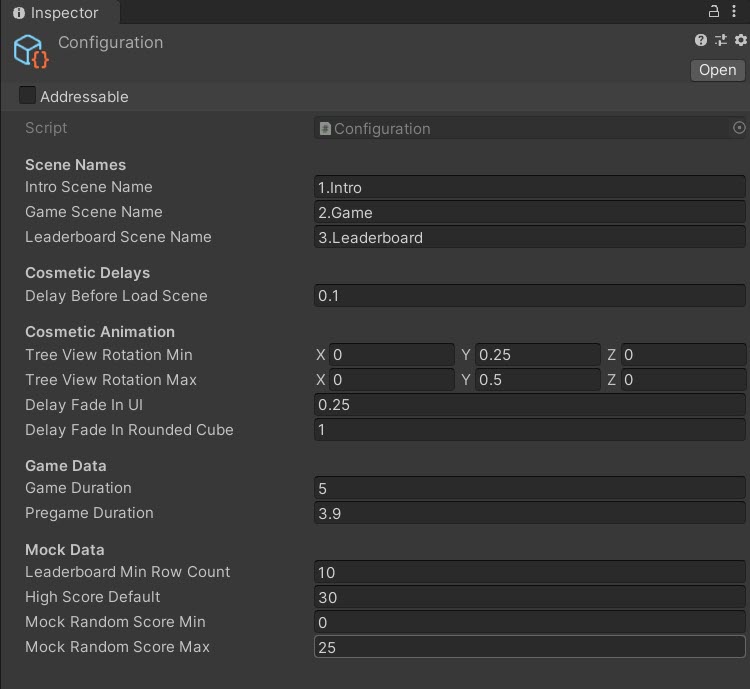Enable the Addressable checkbox
The width and height of the screenshot is (750, 689).
coord(28,96)
